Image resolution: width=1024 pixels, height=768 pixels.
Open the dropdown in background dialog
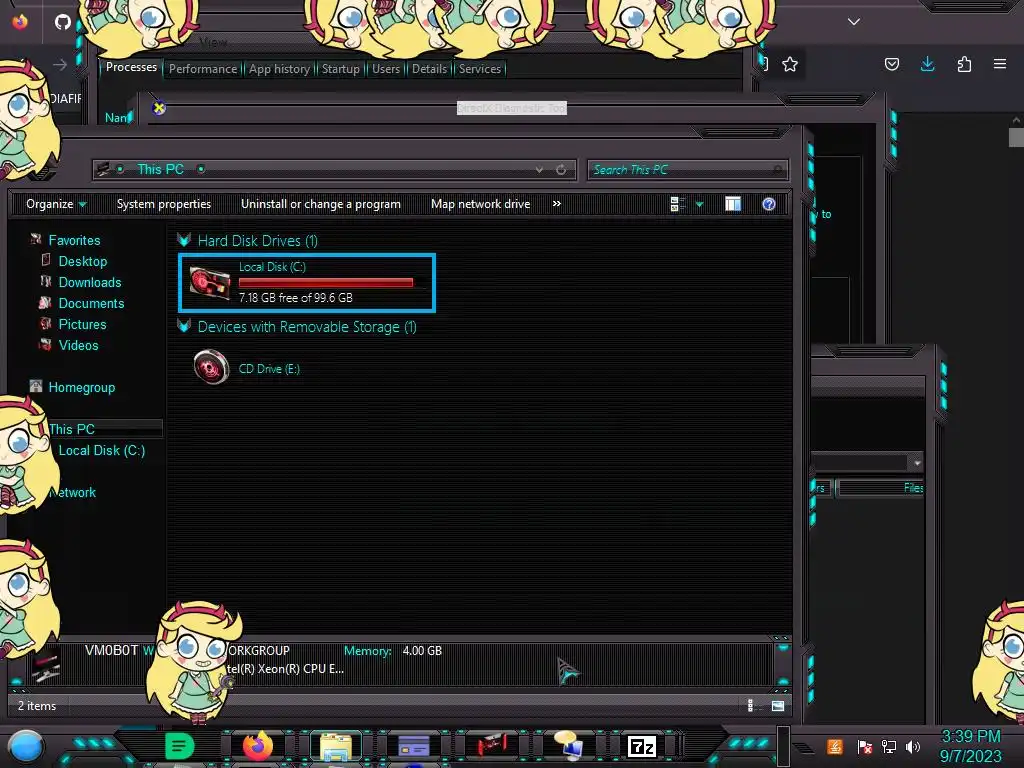(x=917, y=462)
